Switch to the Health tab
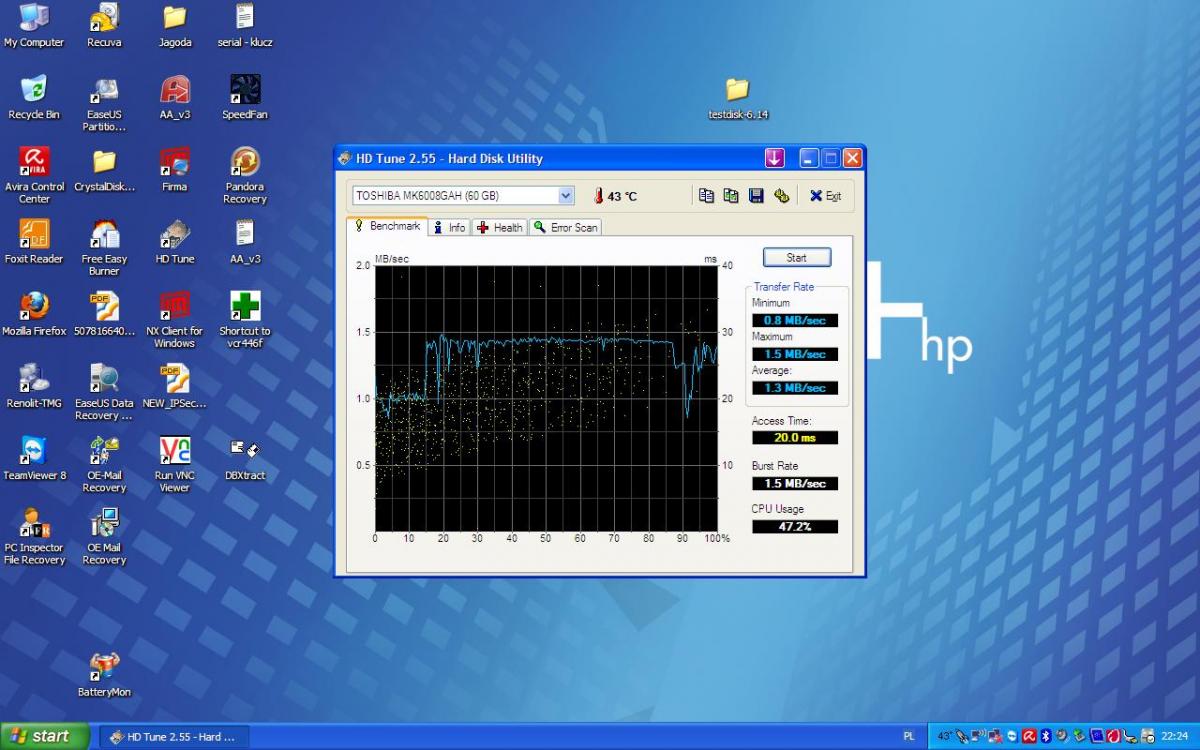This screenshot has width=1200, height=750. click(x=499, y=228)
